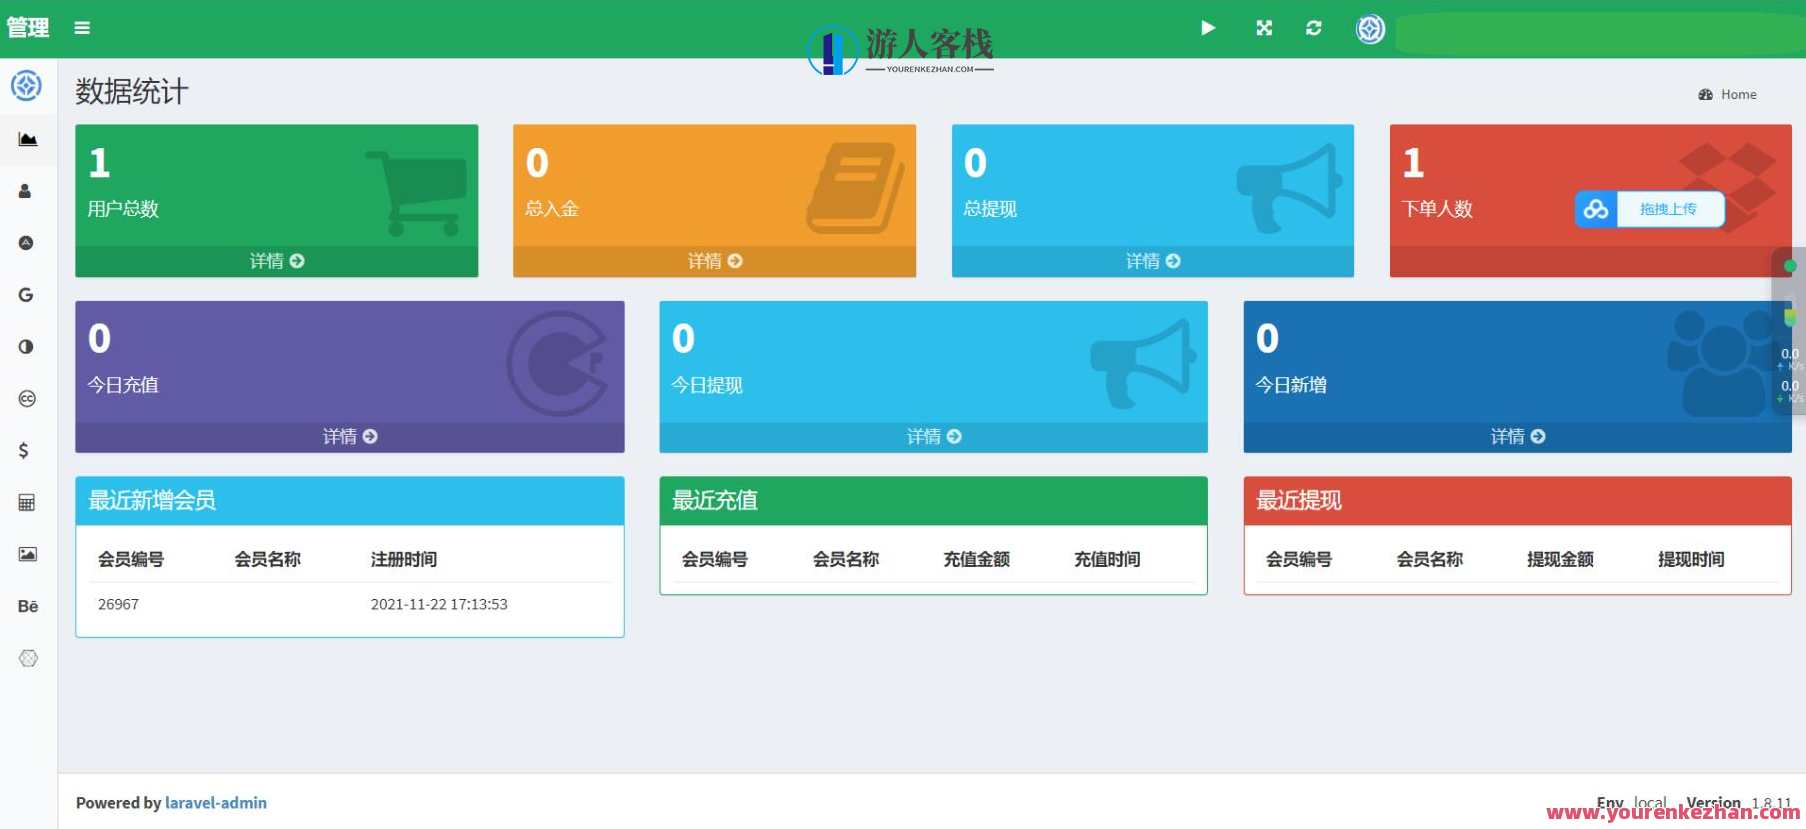1806x829 pixels.
Task: Open the laravel-admin footer link
Action: coord(215,803)
